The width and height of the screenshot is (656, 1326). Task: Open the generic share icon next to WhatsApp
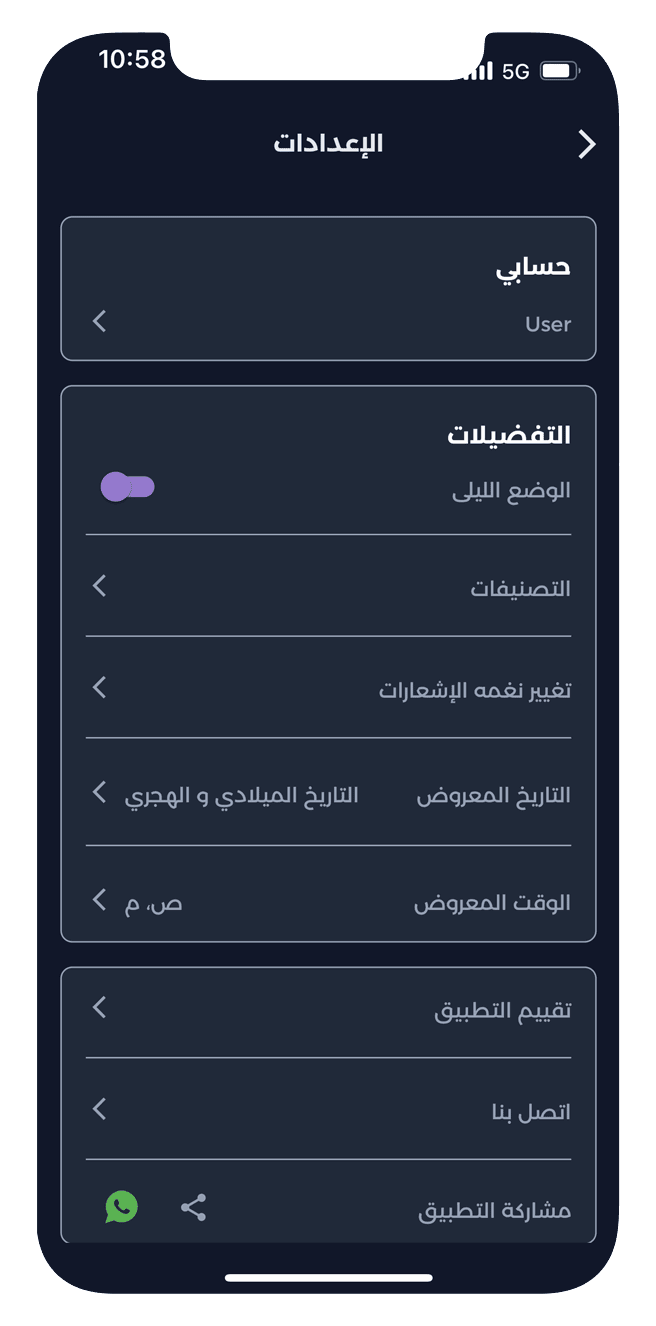(192, 1207)
